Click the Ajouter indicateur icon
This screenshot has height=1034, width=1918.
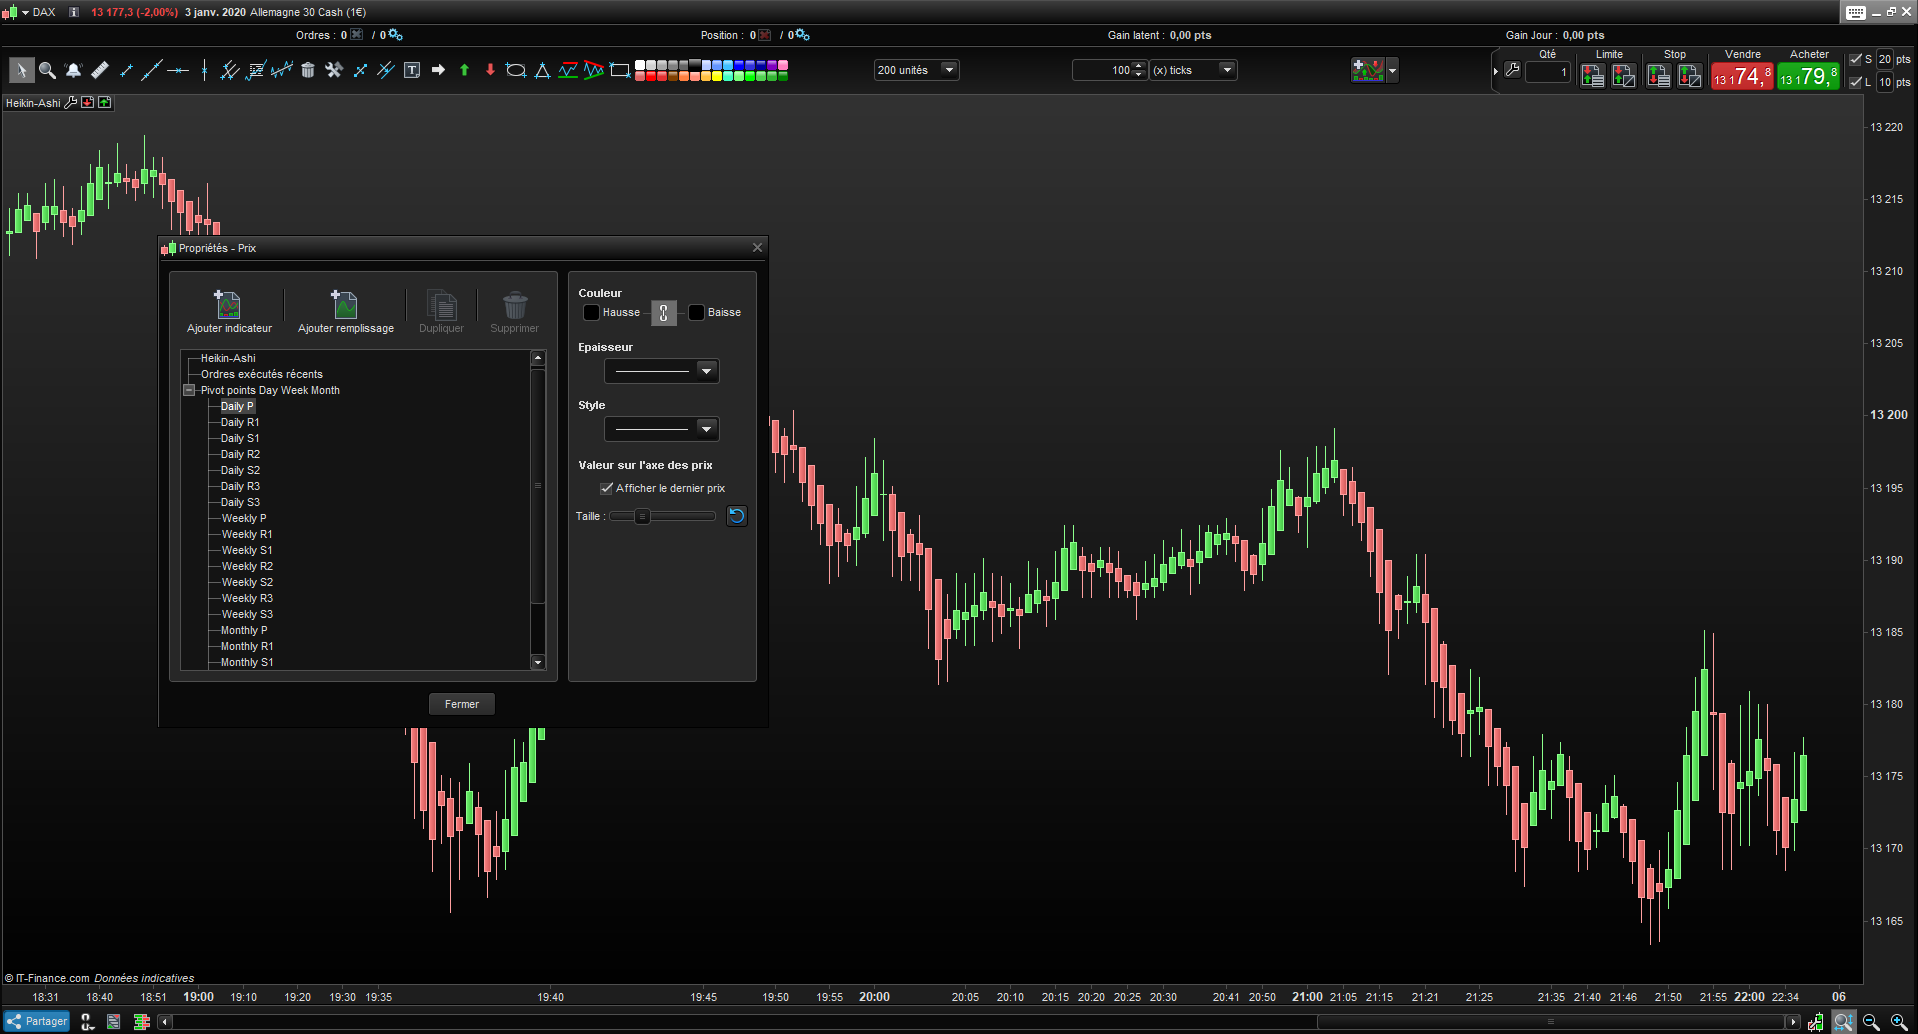(228, 304)
